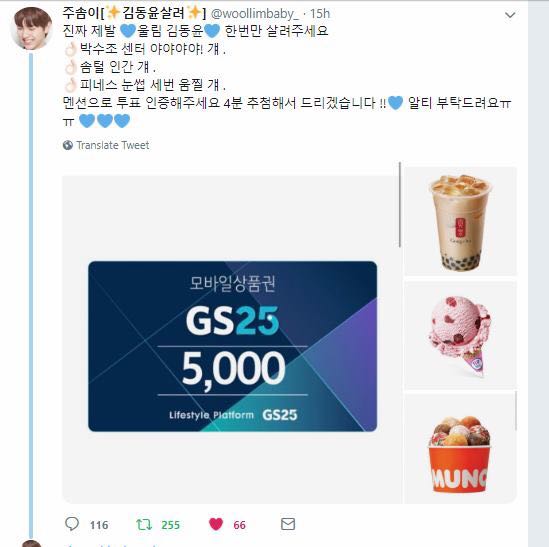The height and width of the screenshot is (547, 549).
Task: Click the 255 retweet count
Action: (x=171, y=525)
